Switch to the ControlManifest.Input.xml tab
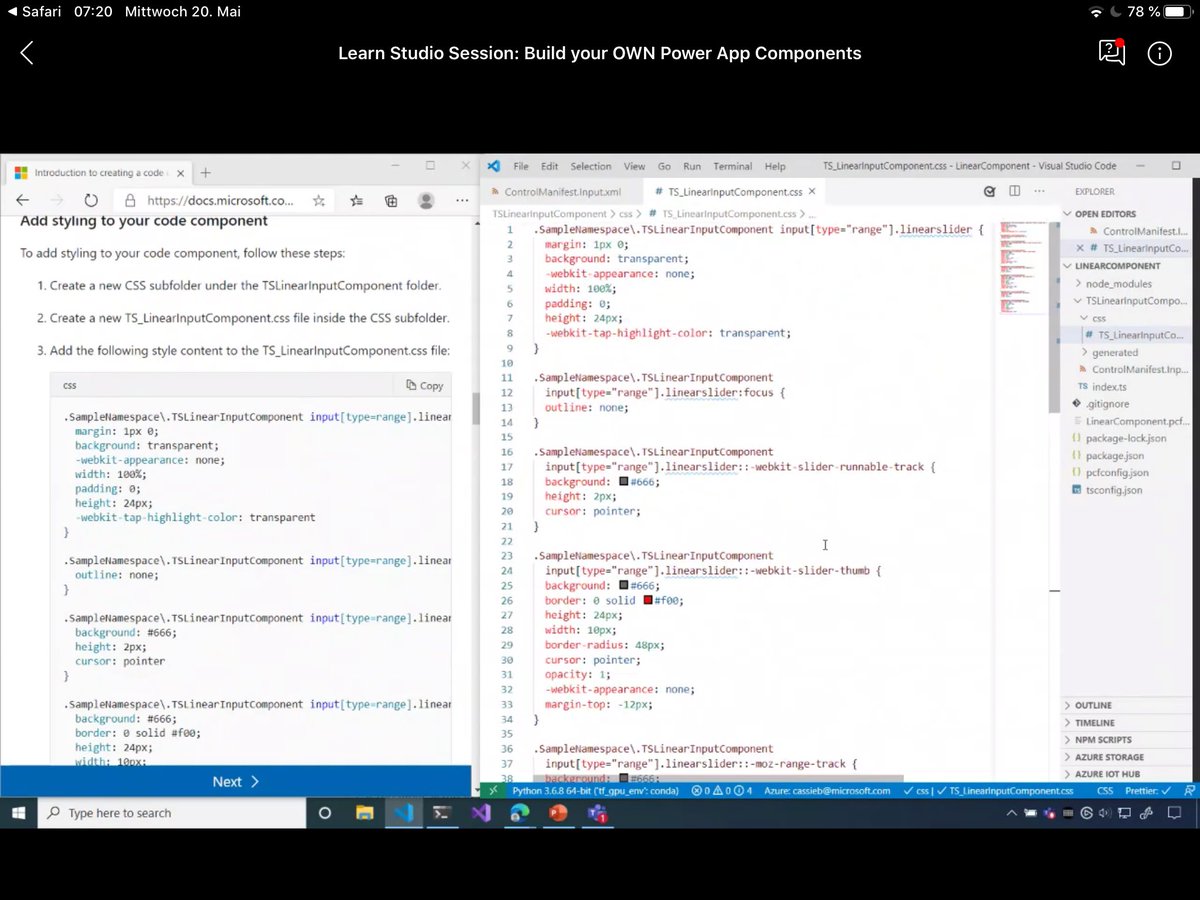 pos(563,191)
